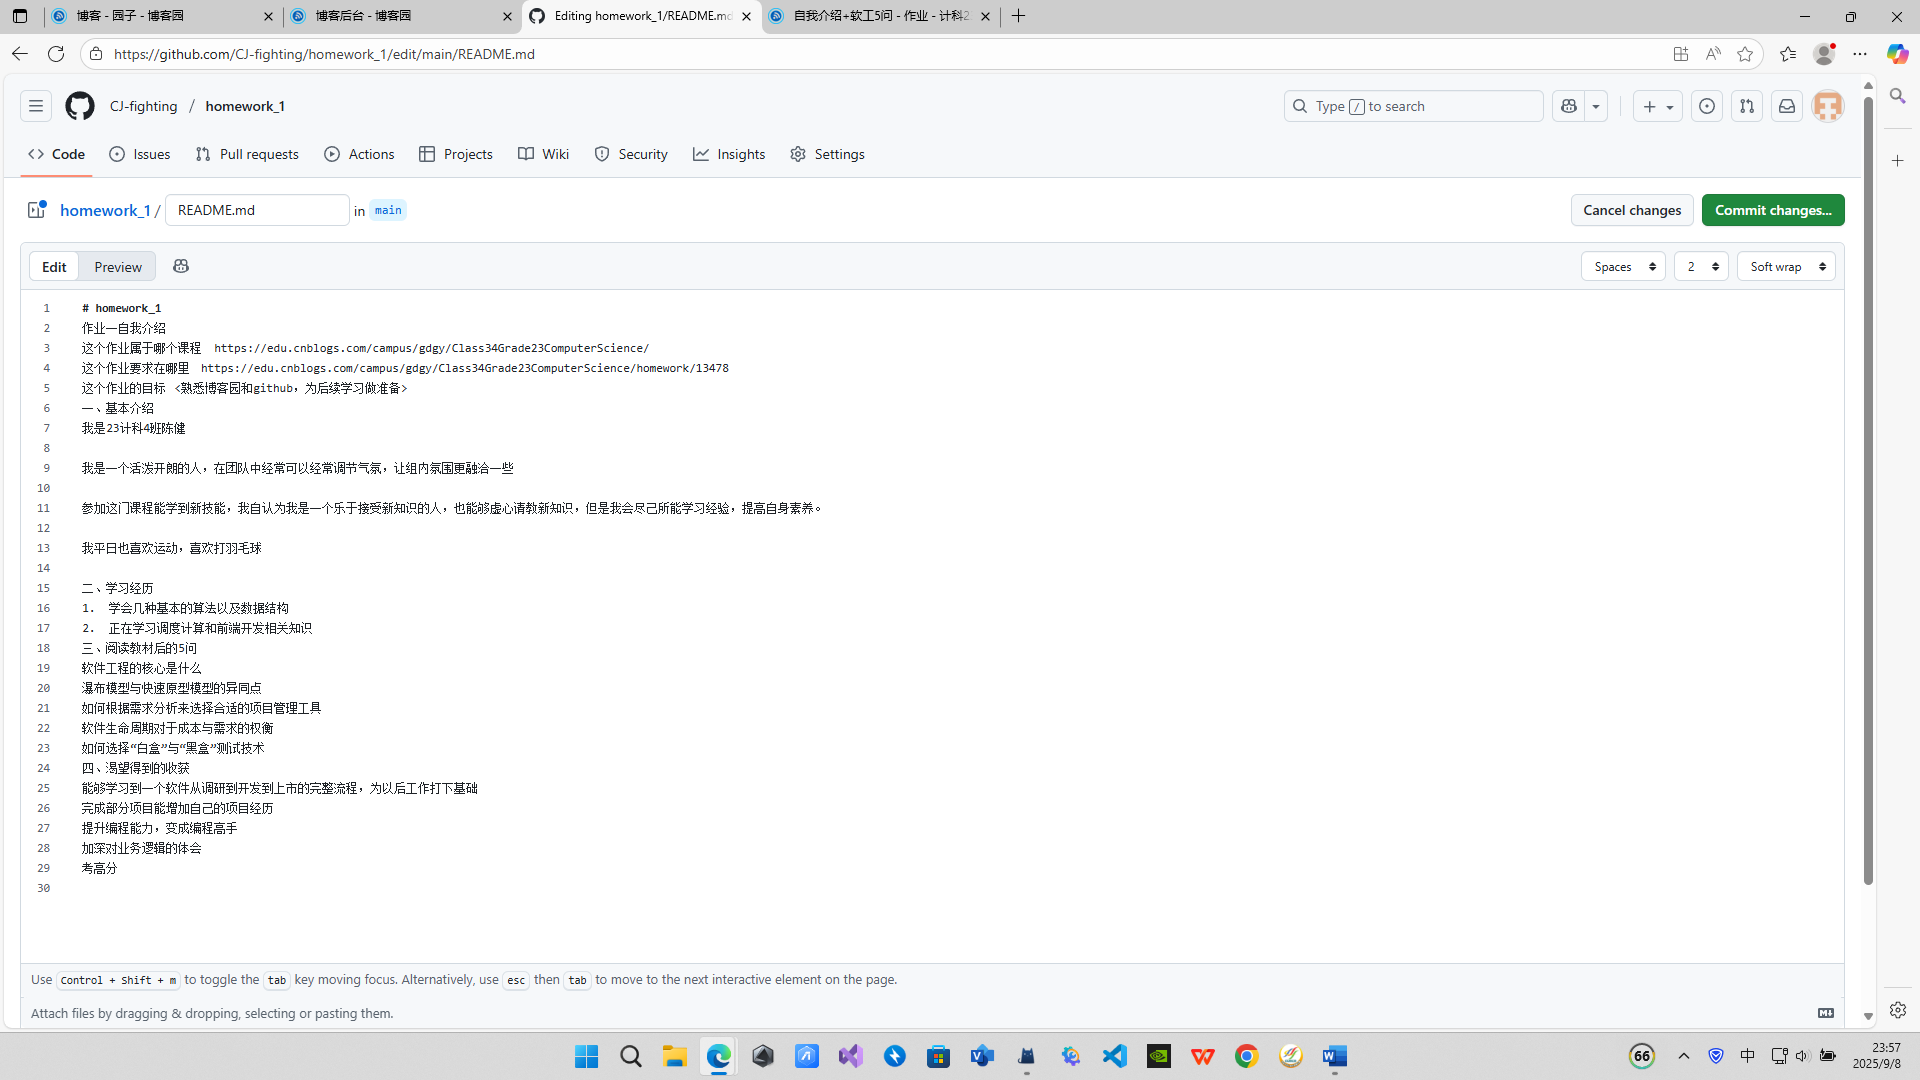Screen dimensions: 1920x1080
Task: Open the Settings repository tab
Action: [827, 154]
